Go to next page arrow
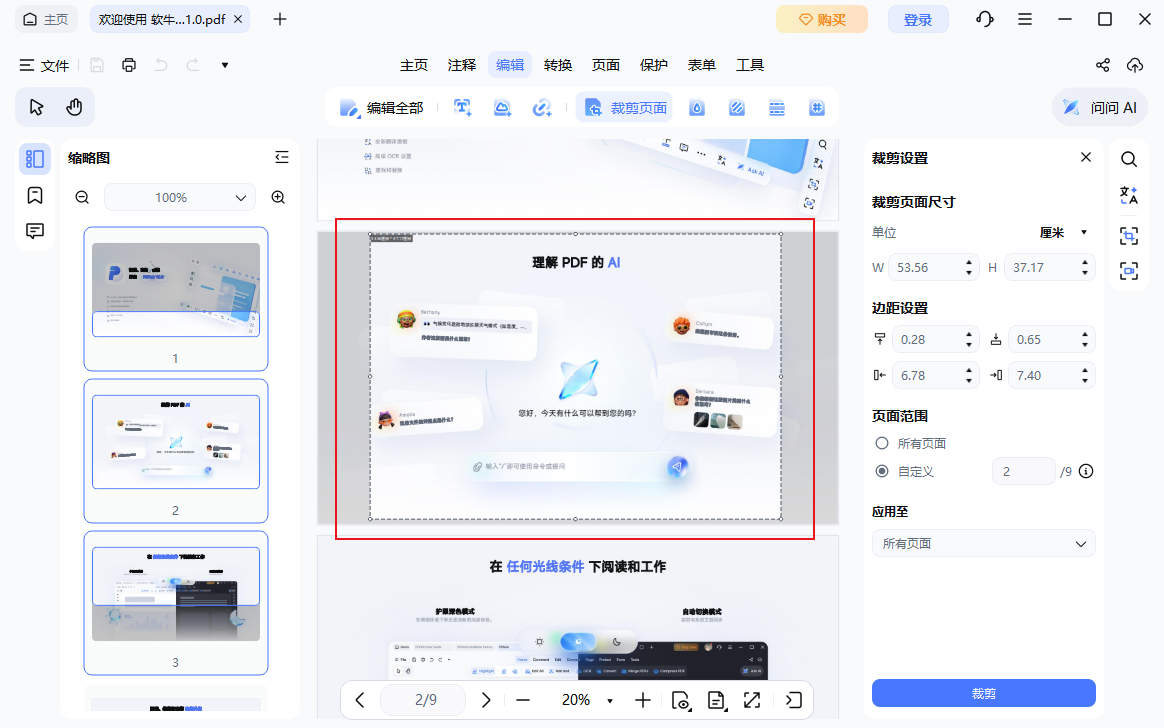Screen dimensions: 1164x728 tap(486, 700)
